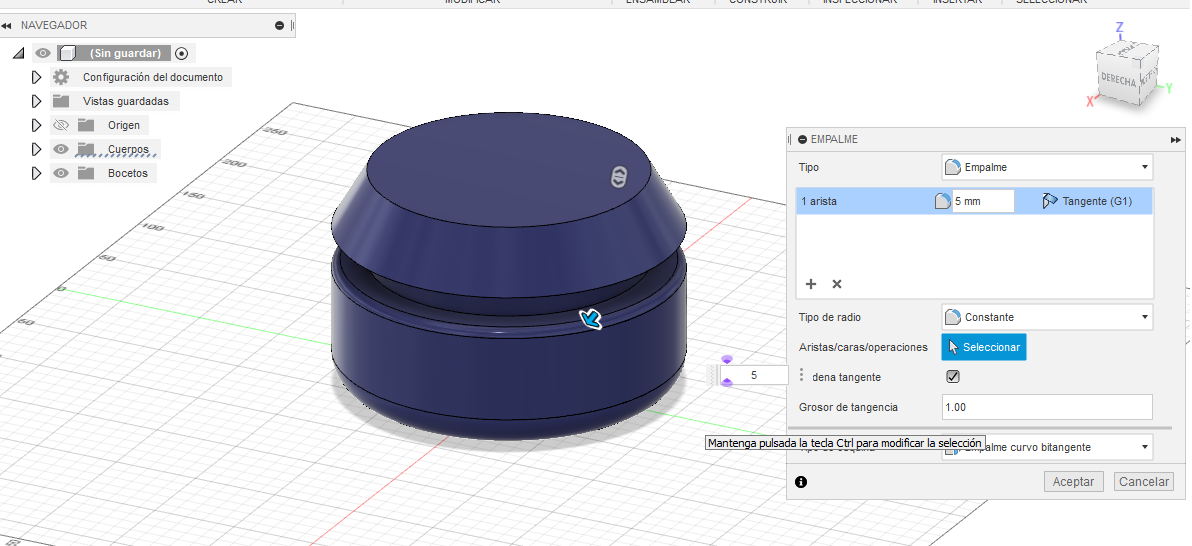Select the '1 arista' selection row
Screen dimensions: 1192x546
(x=975, y=202)
